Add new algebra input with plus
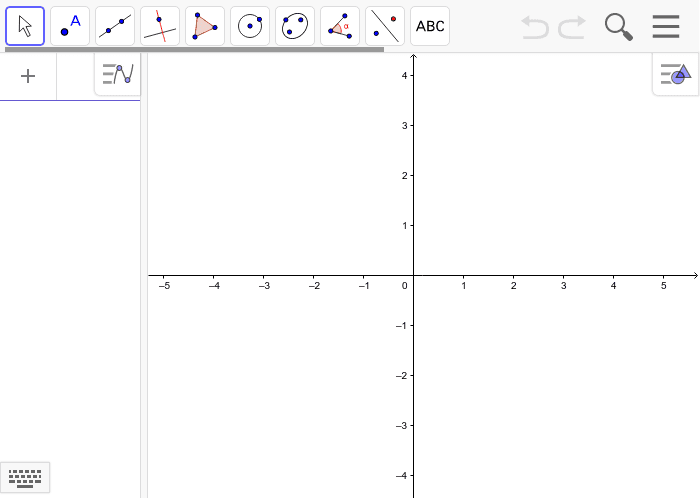 [28, 76]
